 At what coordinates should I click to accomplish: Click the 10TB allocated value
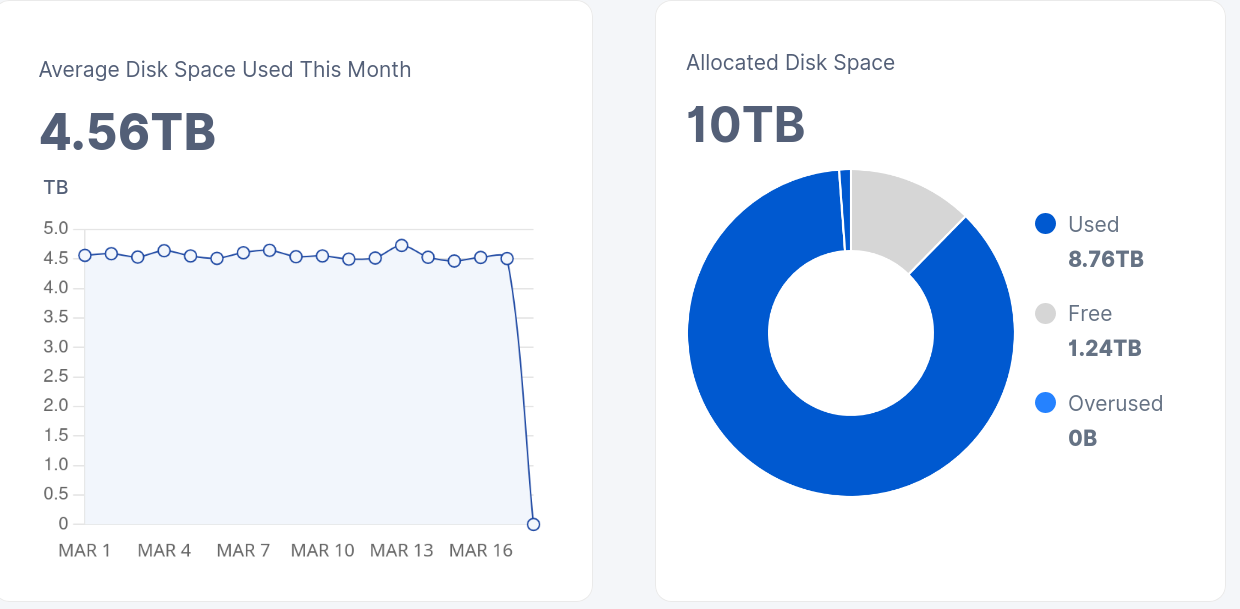click(745, 126)
